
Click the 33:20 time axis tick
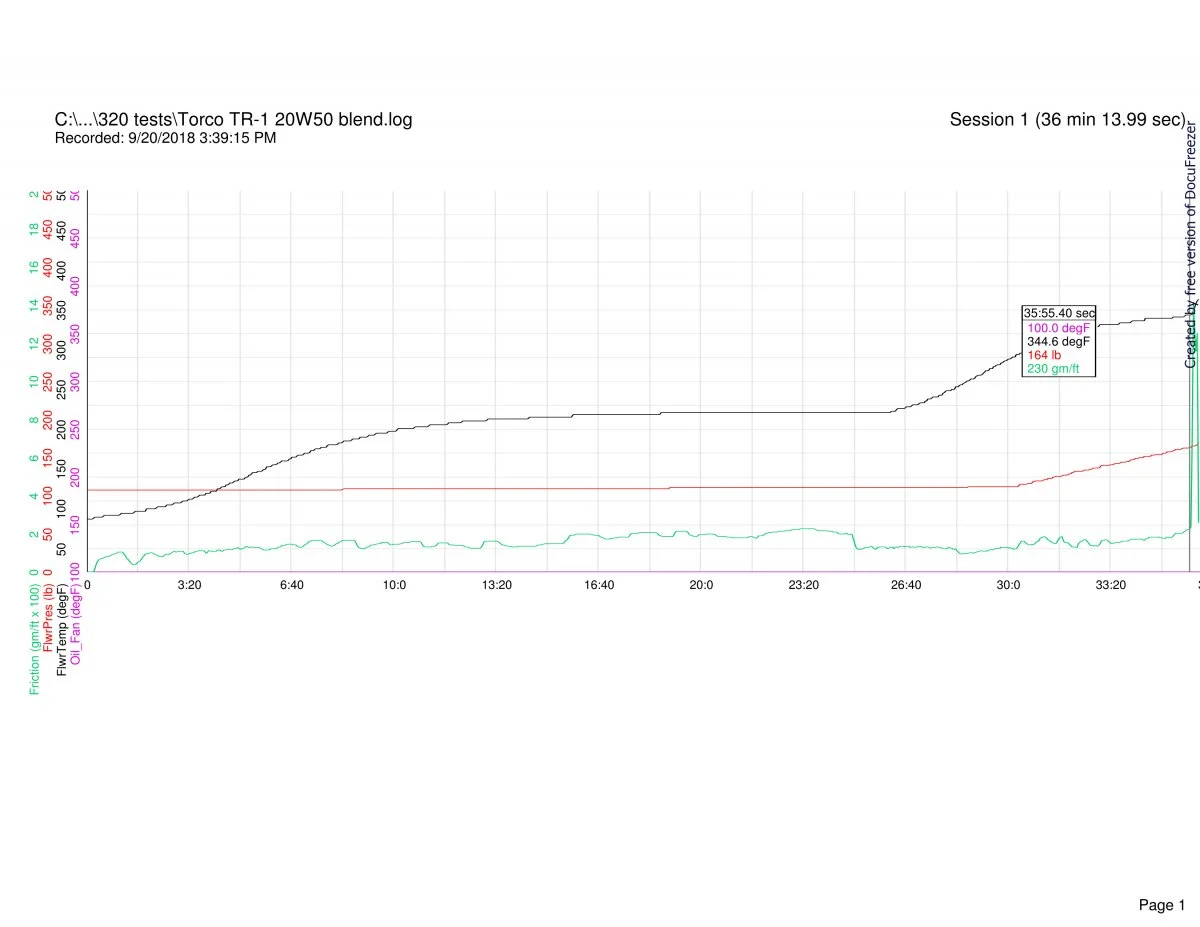1111,585
